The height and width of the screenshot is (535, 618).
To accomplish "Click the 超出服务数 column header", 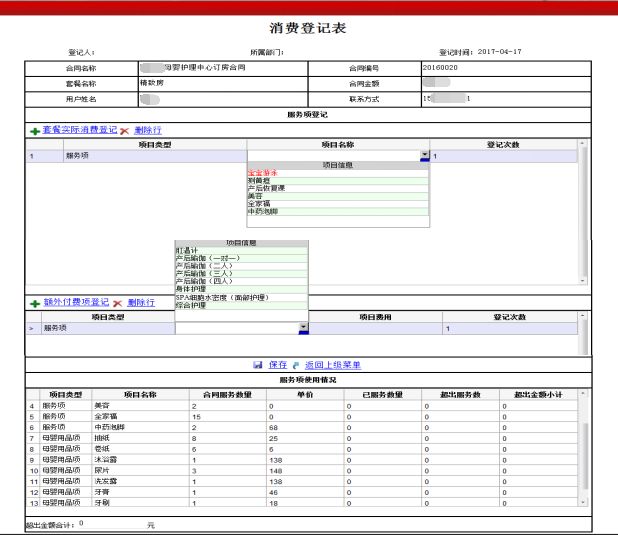I will (x=460, y=395).
